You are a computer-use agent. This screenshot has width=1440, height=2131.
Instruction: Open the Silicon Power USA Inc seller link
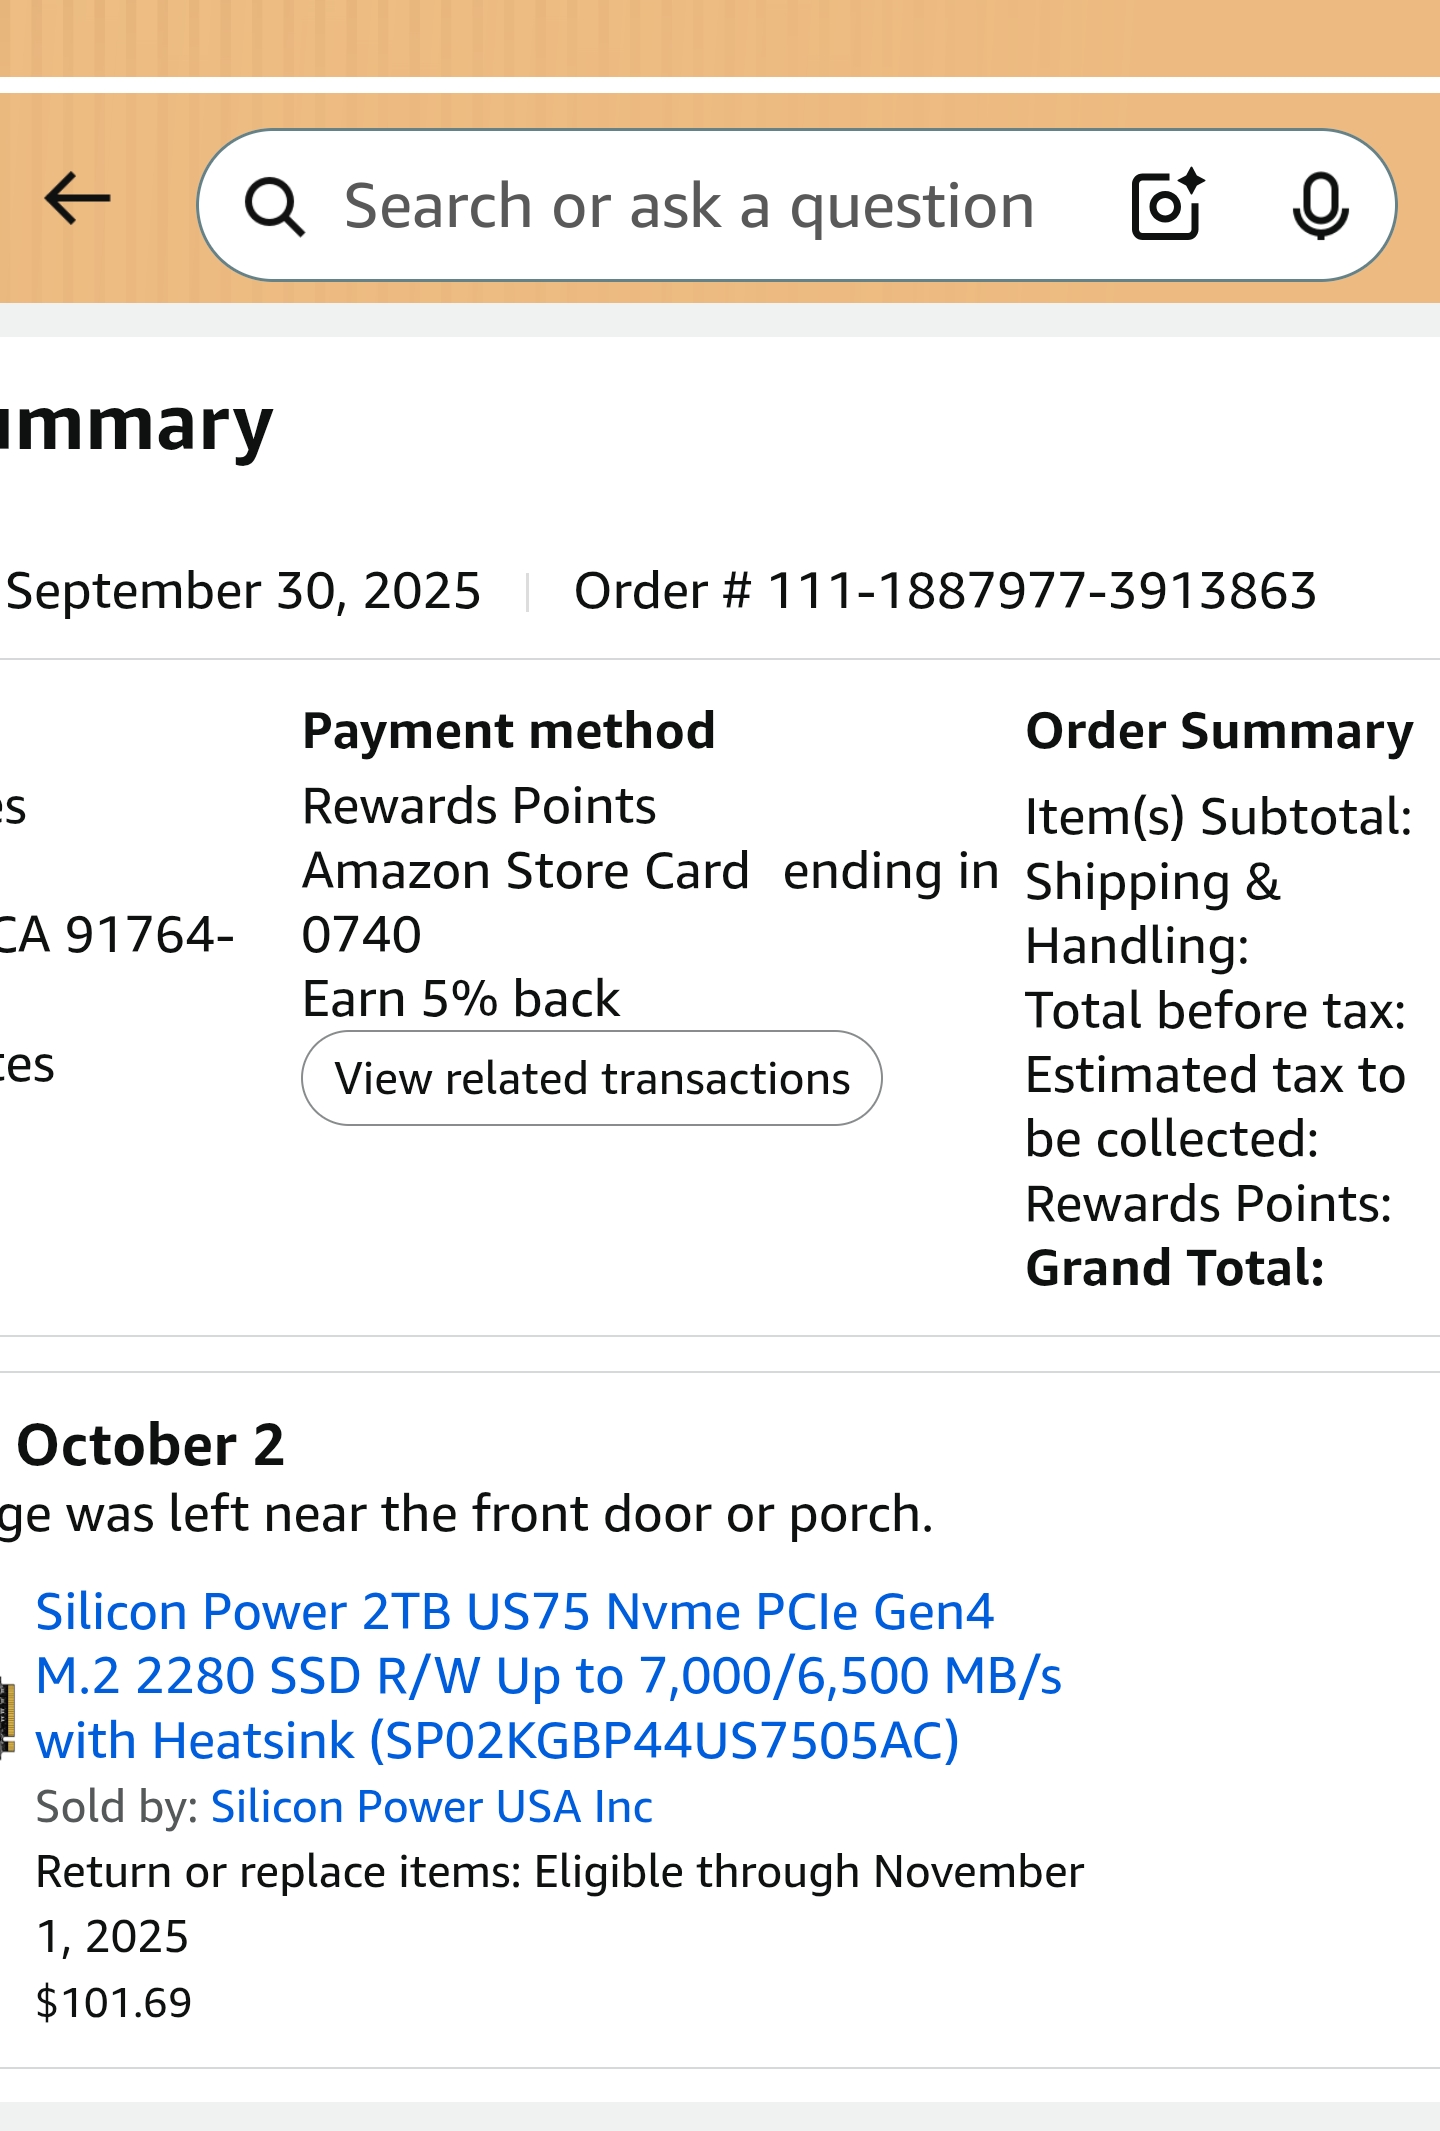coord(431,1807)
